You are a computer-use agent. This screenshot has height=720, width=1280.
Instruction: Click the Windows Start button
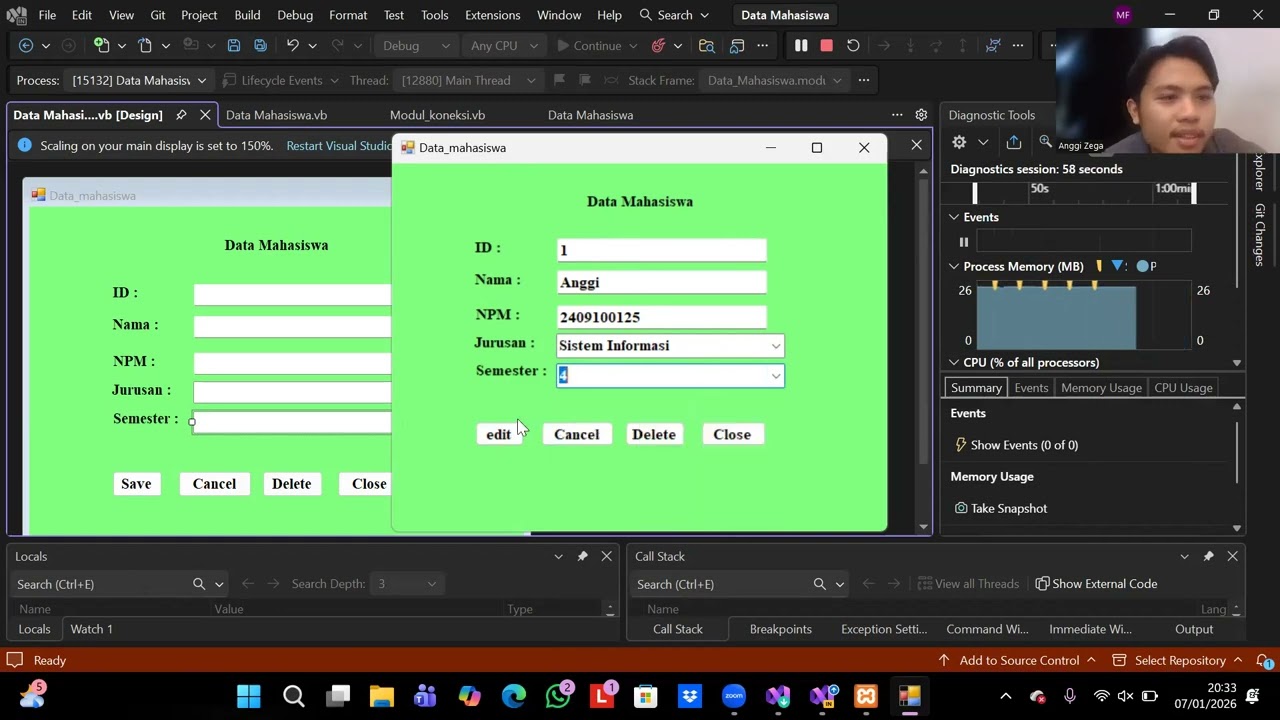coord(249,696)
